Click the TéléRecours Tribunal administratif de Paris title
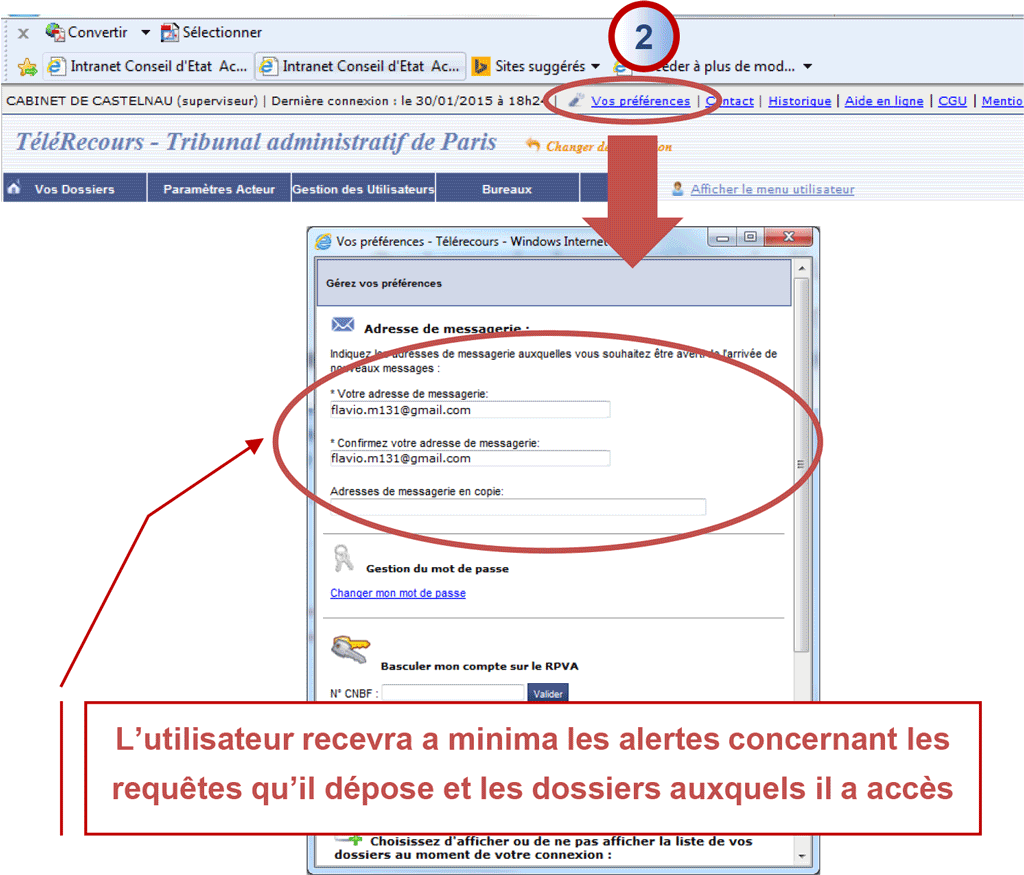This screenshot has width=1024, height=875. (x=256, y=142)
